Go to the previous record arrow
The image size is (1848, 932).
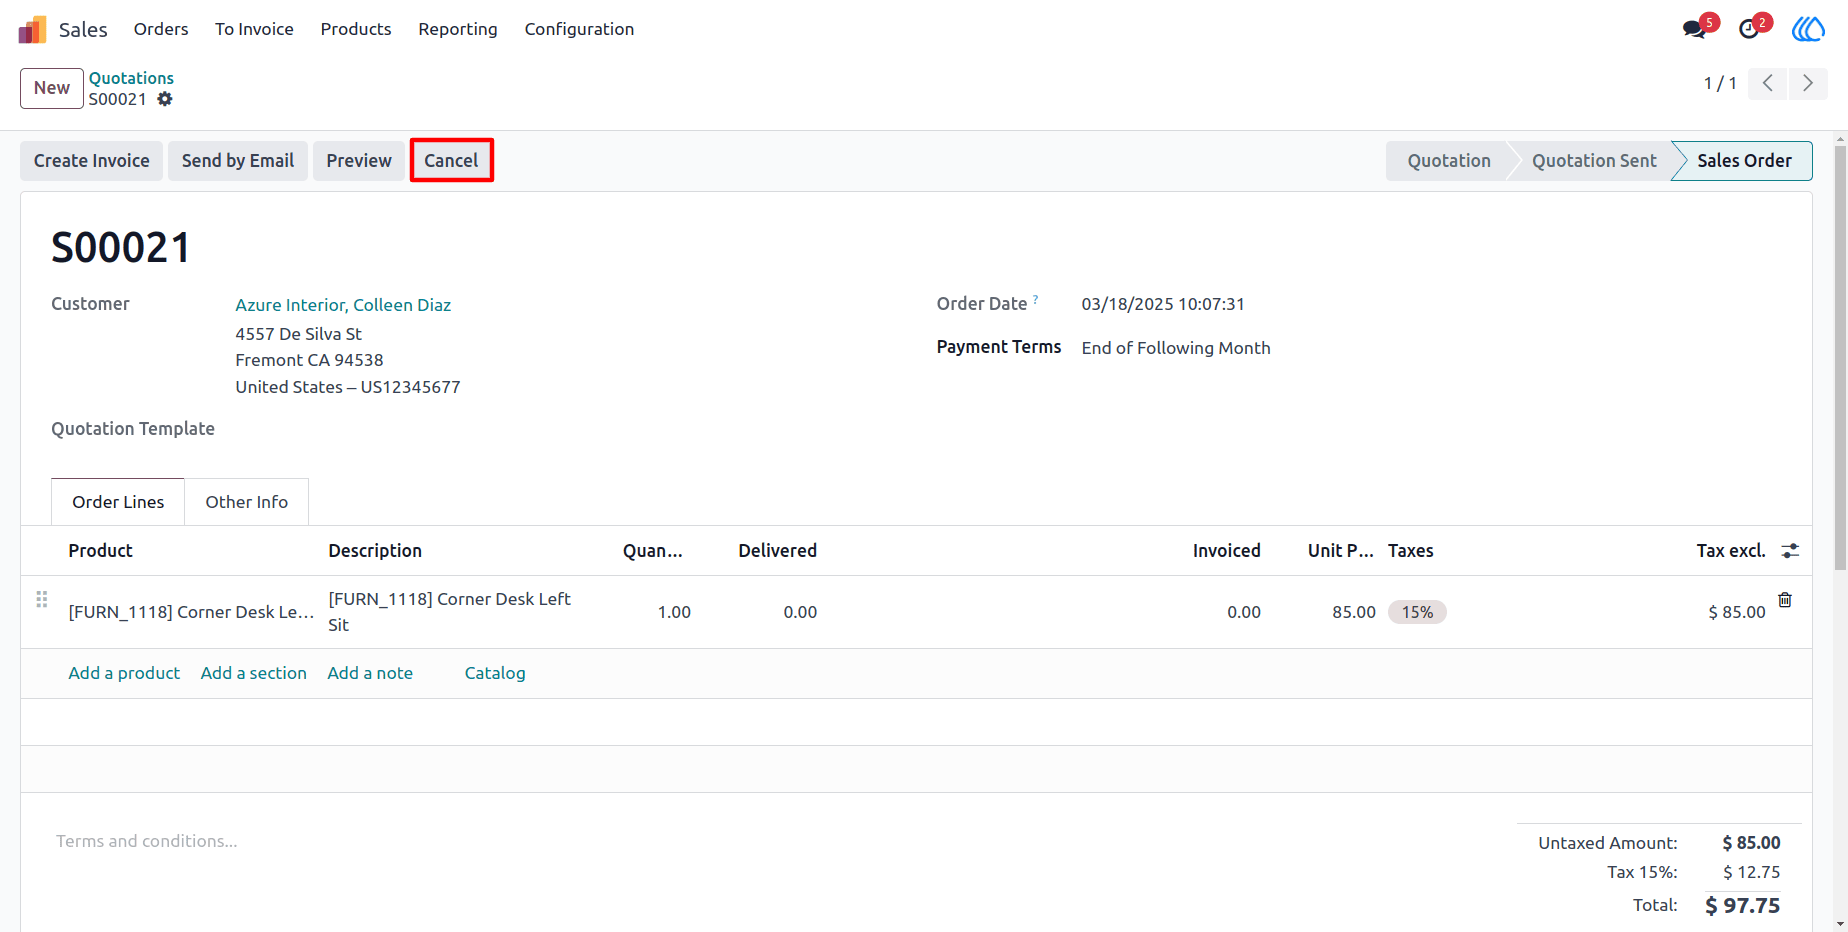click(1768, 83)
